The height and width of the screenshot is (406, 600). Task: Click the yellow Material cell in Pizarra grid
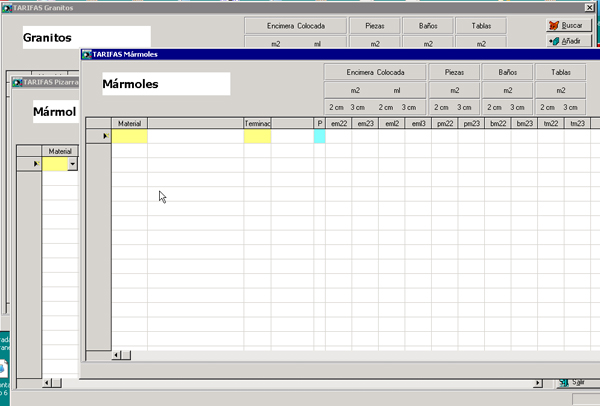[55, 164]
